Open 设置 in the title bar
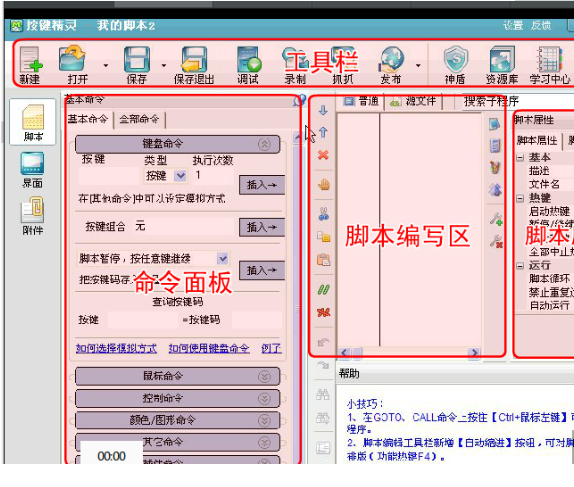The width and height of the screenshot is (574, 487). (513, 26)
